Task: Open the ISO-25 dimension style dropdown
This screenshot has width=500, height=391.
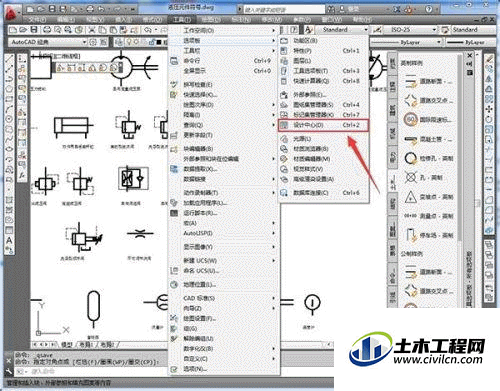Action: (410, 30)
